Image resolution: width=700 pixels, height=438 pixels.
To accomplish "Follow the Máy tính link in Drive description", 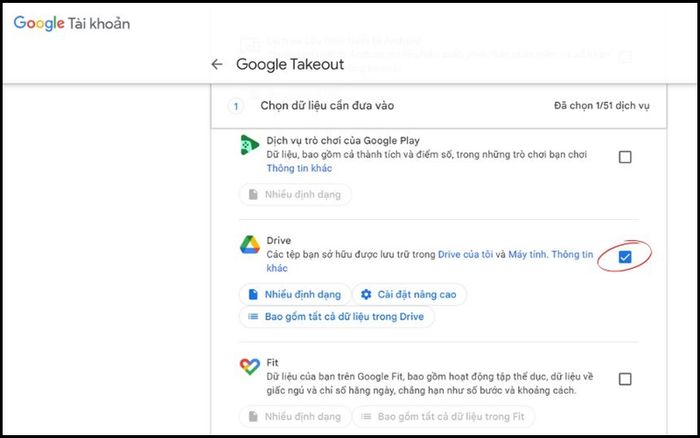I will 528,254.
